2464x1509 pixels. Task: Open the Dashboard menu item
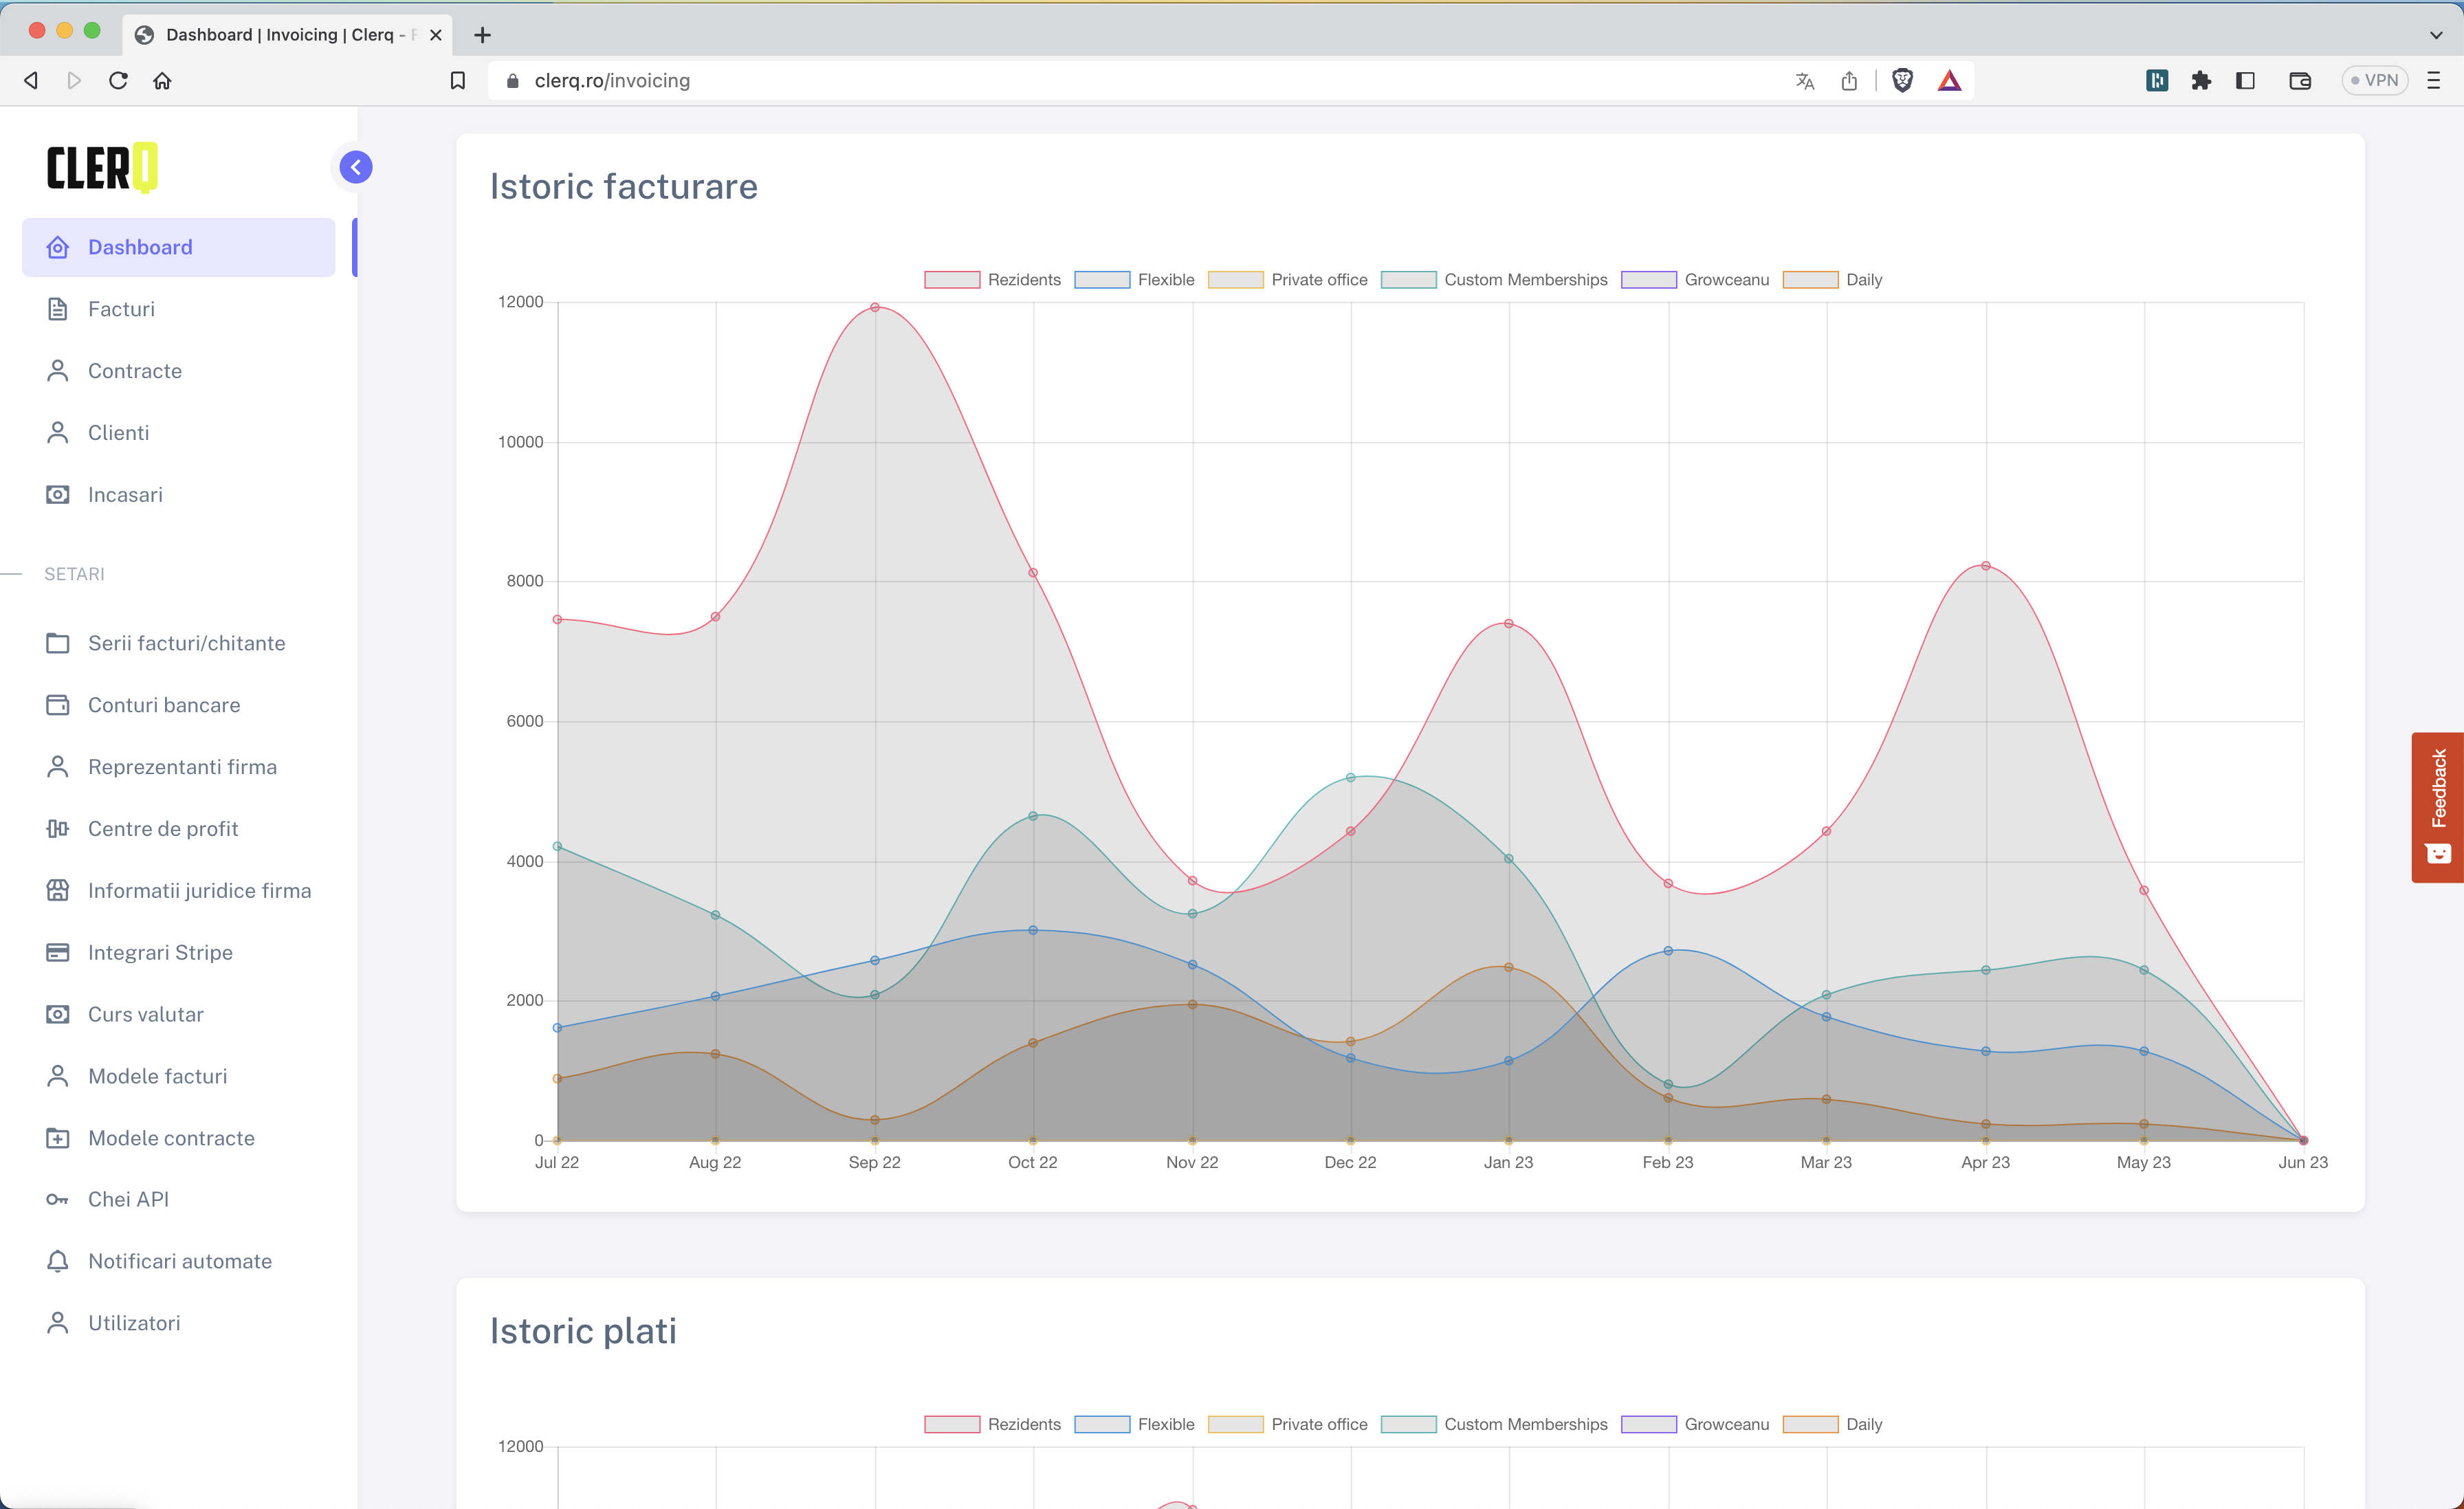coord(179,247)
